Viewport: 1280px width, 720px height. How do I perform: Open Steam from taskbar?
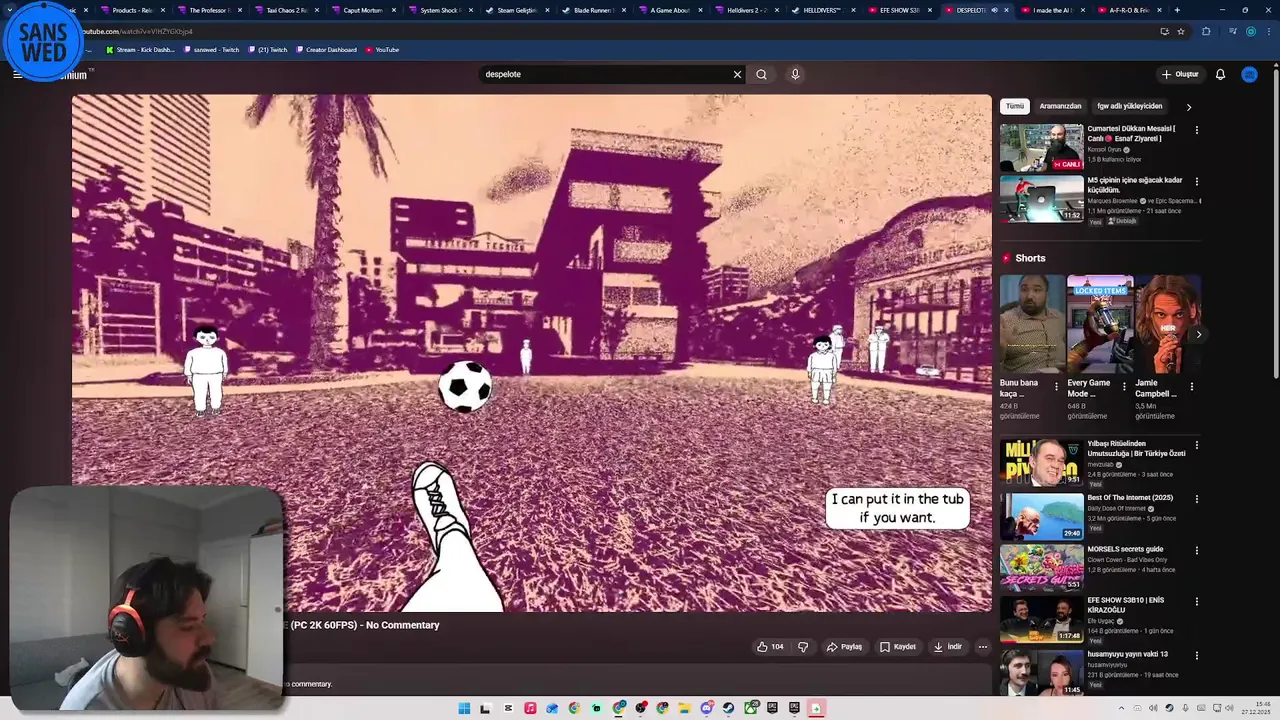(x=728, y=708)
